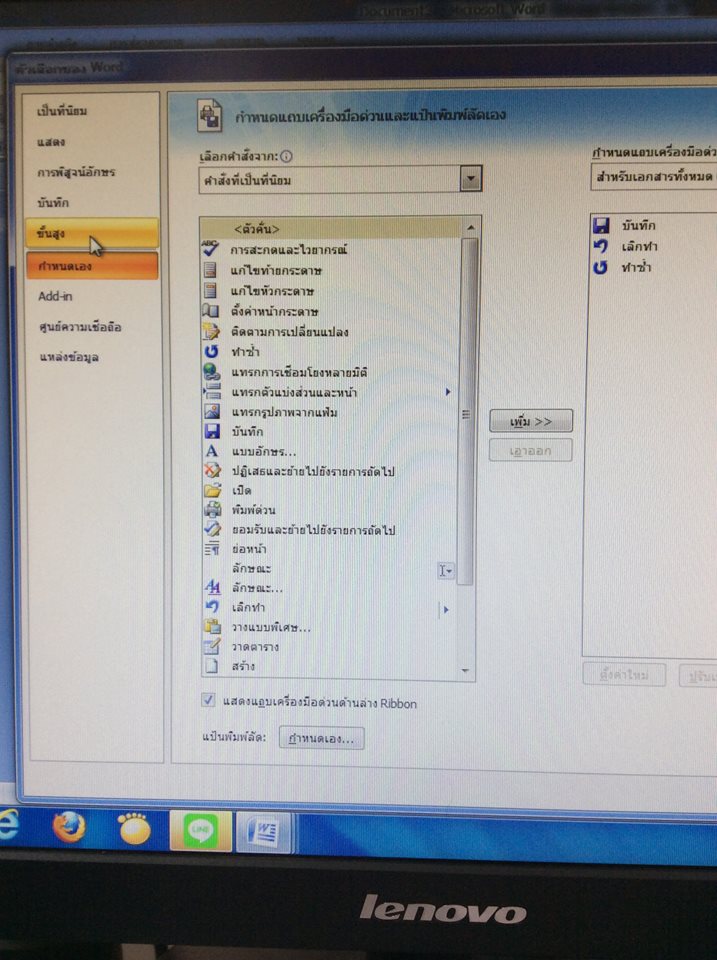Click the เอาออก remove button
717x960 pixels.
pos(530,451)
